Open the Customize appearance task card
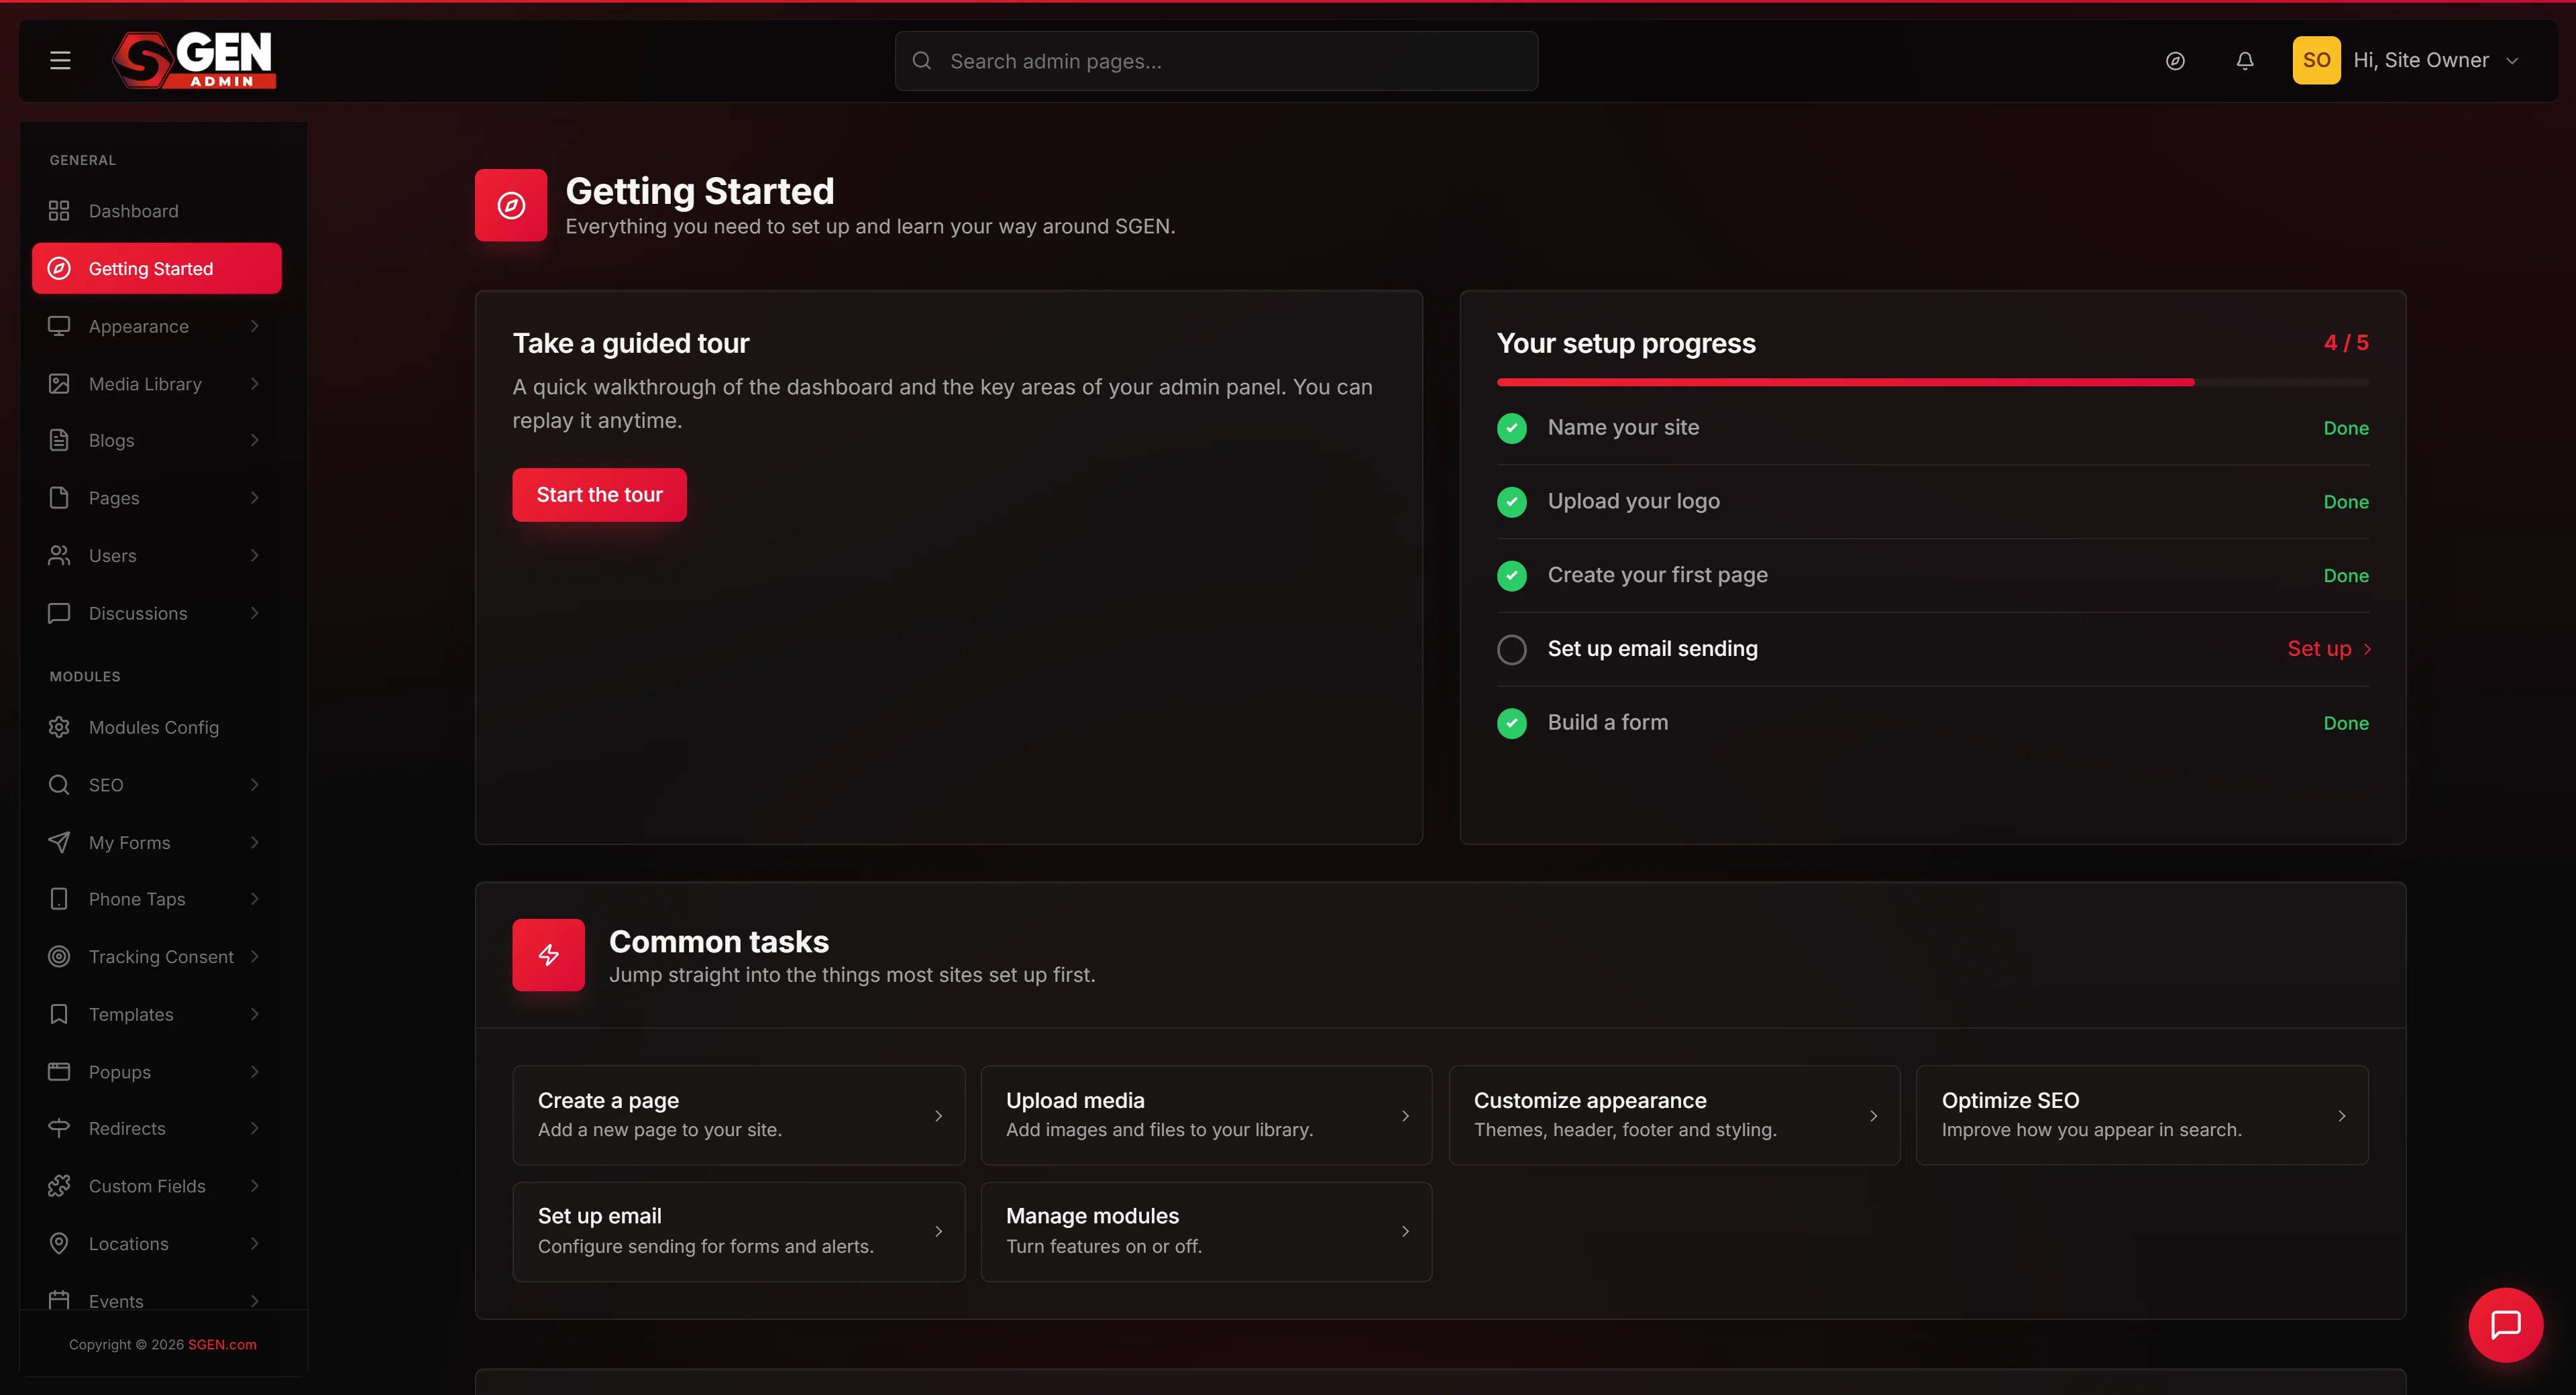Image resolution: width=2576 pixels, height=1395 pixels. coord(1674,1115)
